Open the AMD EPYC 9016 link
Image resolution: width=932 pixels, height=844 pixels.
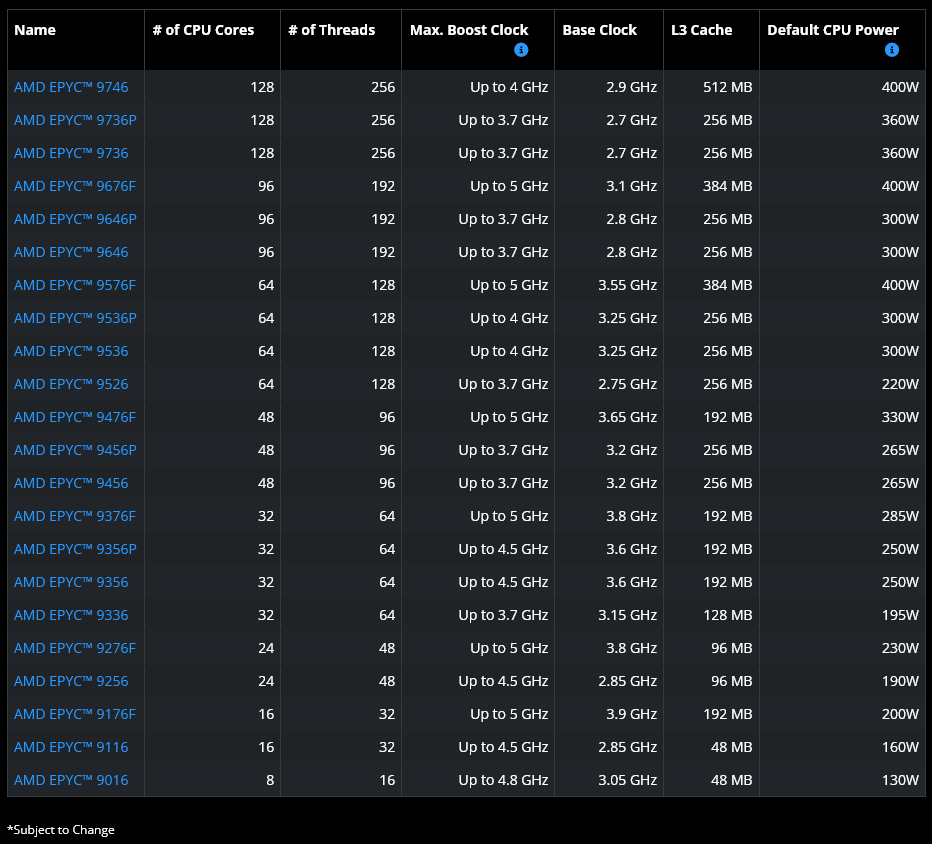[x=71, y=780]
